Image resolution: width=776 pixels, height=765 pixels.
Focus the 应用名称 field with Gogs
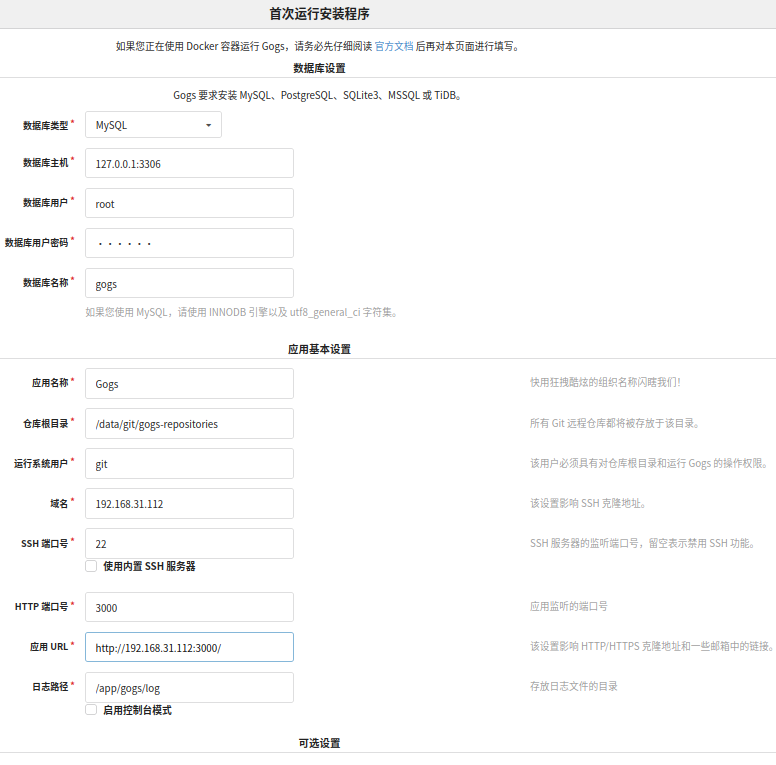click(190, 383)
